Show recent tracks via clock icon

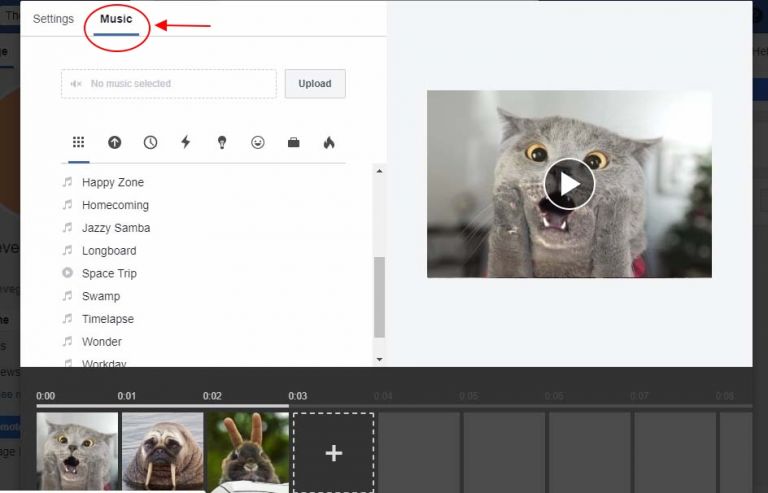click(x=150, y=143)
